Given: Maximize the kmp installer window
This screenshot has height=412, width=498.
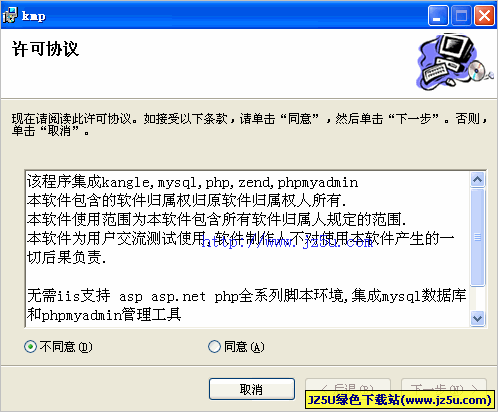Looking at the screenshot, I should point(461,15).
